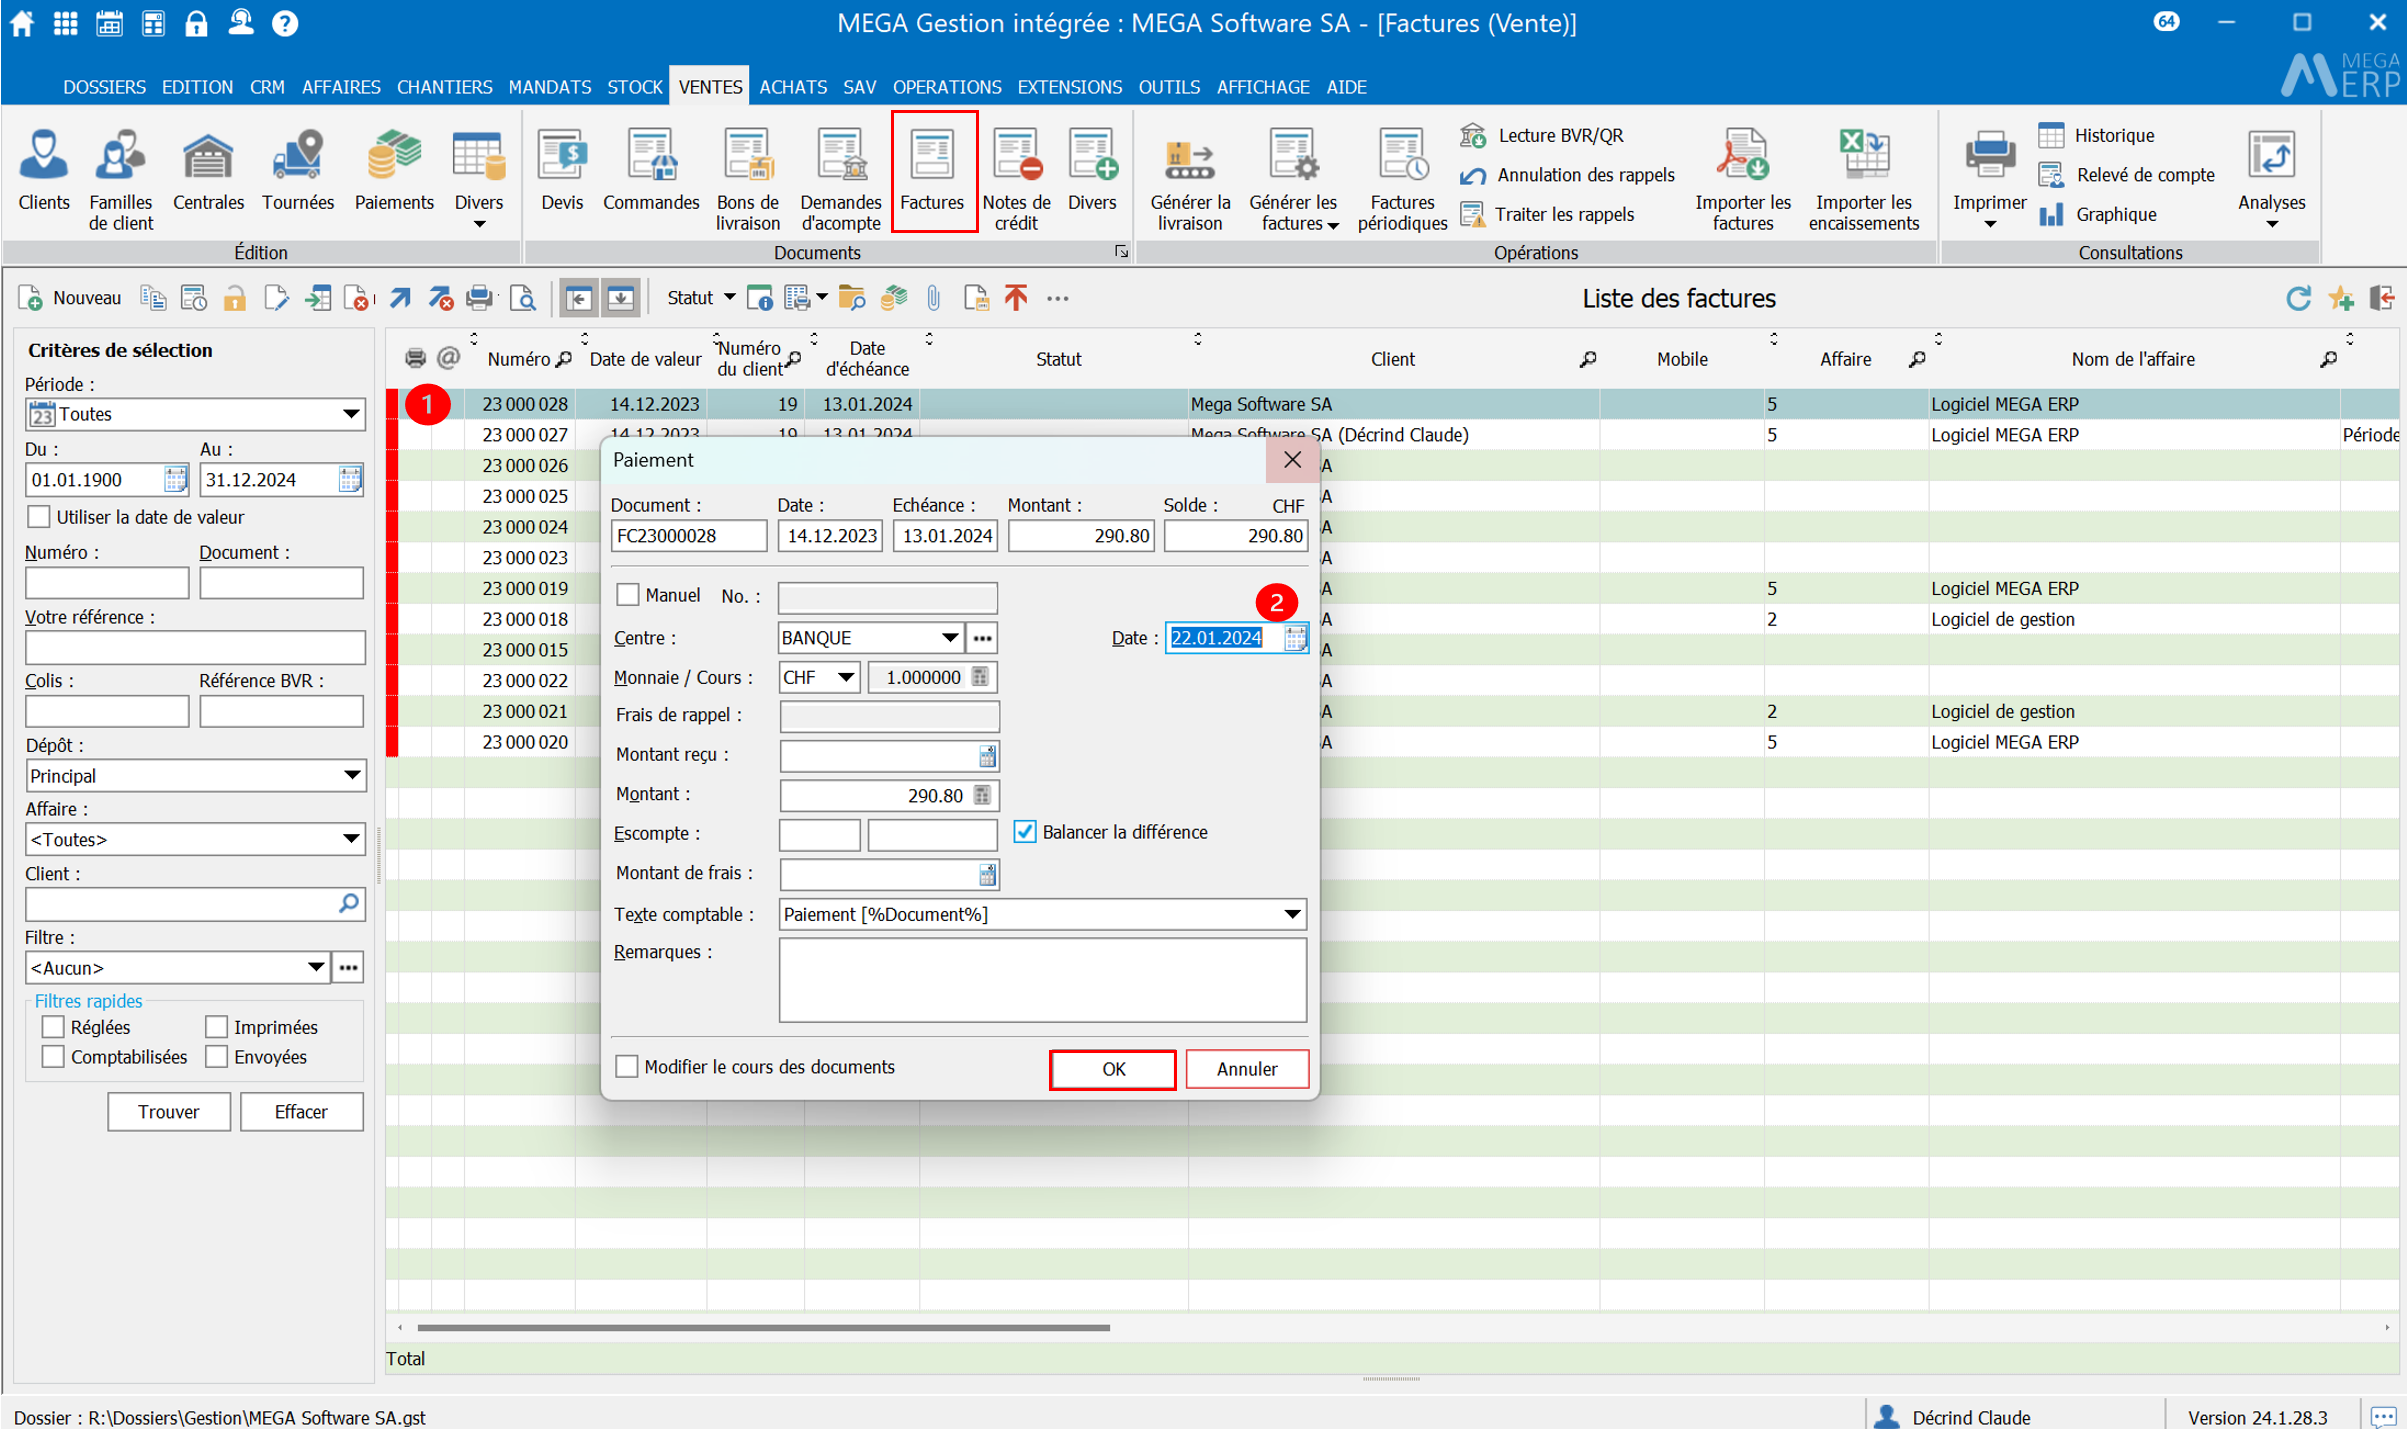Click the Nouveau toolbar button

pos(70,298)
